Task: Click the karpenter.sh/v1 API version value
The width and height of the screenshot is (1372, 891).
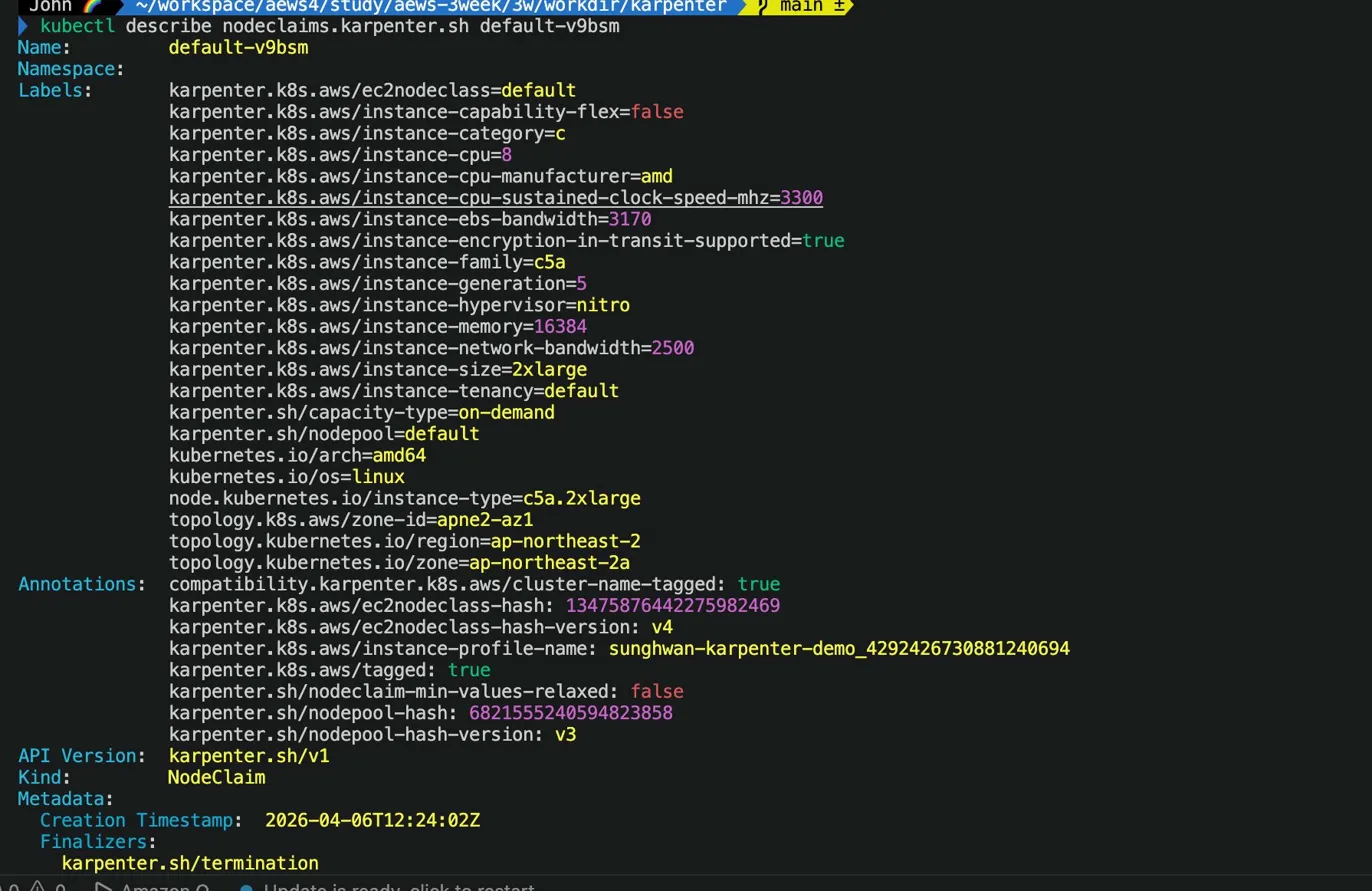Action: 249,756
